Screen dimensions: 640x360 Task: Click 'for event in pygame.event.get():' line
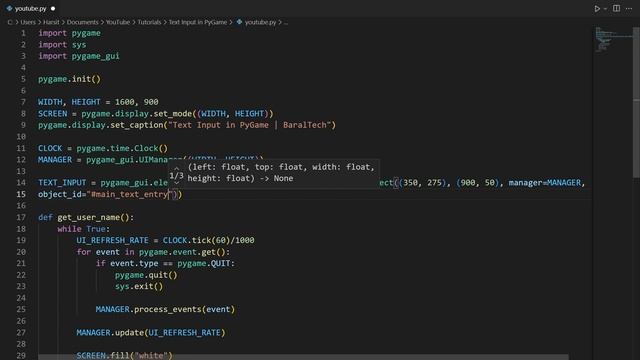pyautogui.click(x=153, y=252)
